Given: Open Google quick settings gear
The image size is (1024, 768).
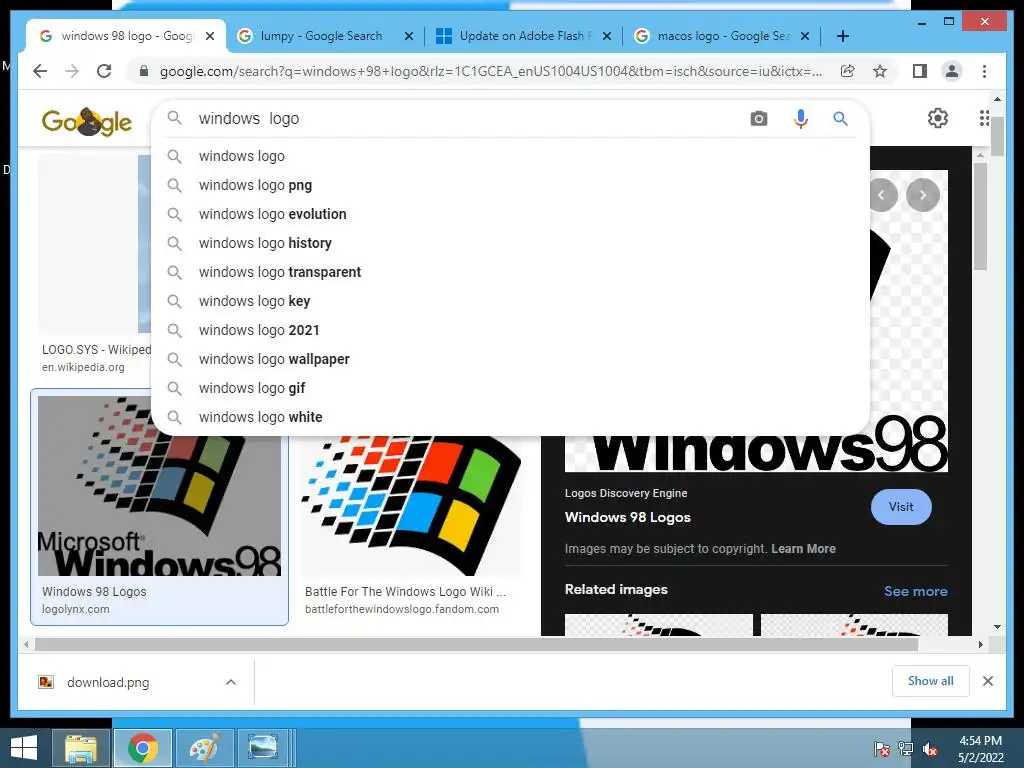Looking at the screenshot, I should 938,118.
